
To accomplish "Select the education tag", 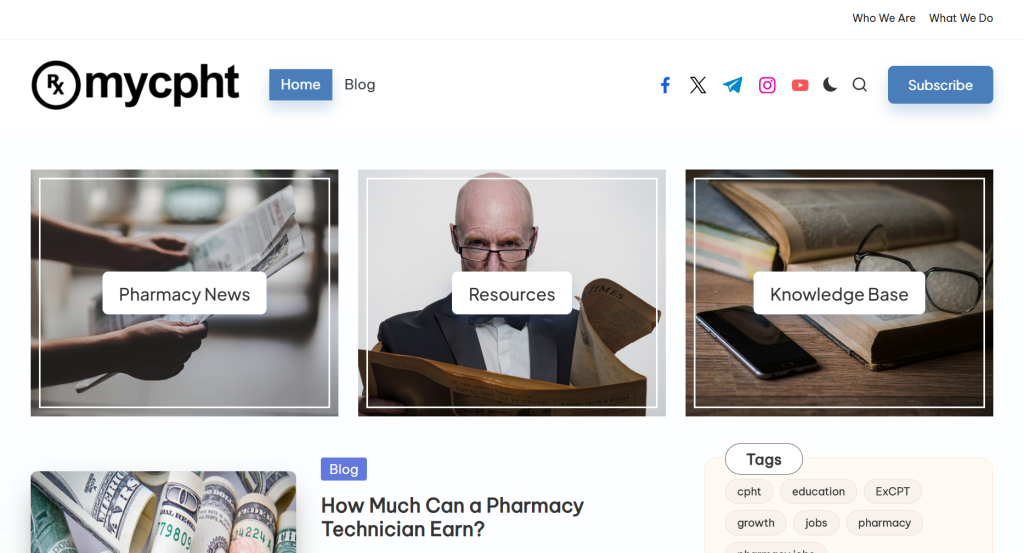I will point(818,492).
